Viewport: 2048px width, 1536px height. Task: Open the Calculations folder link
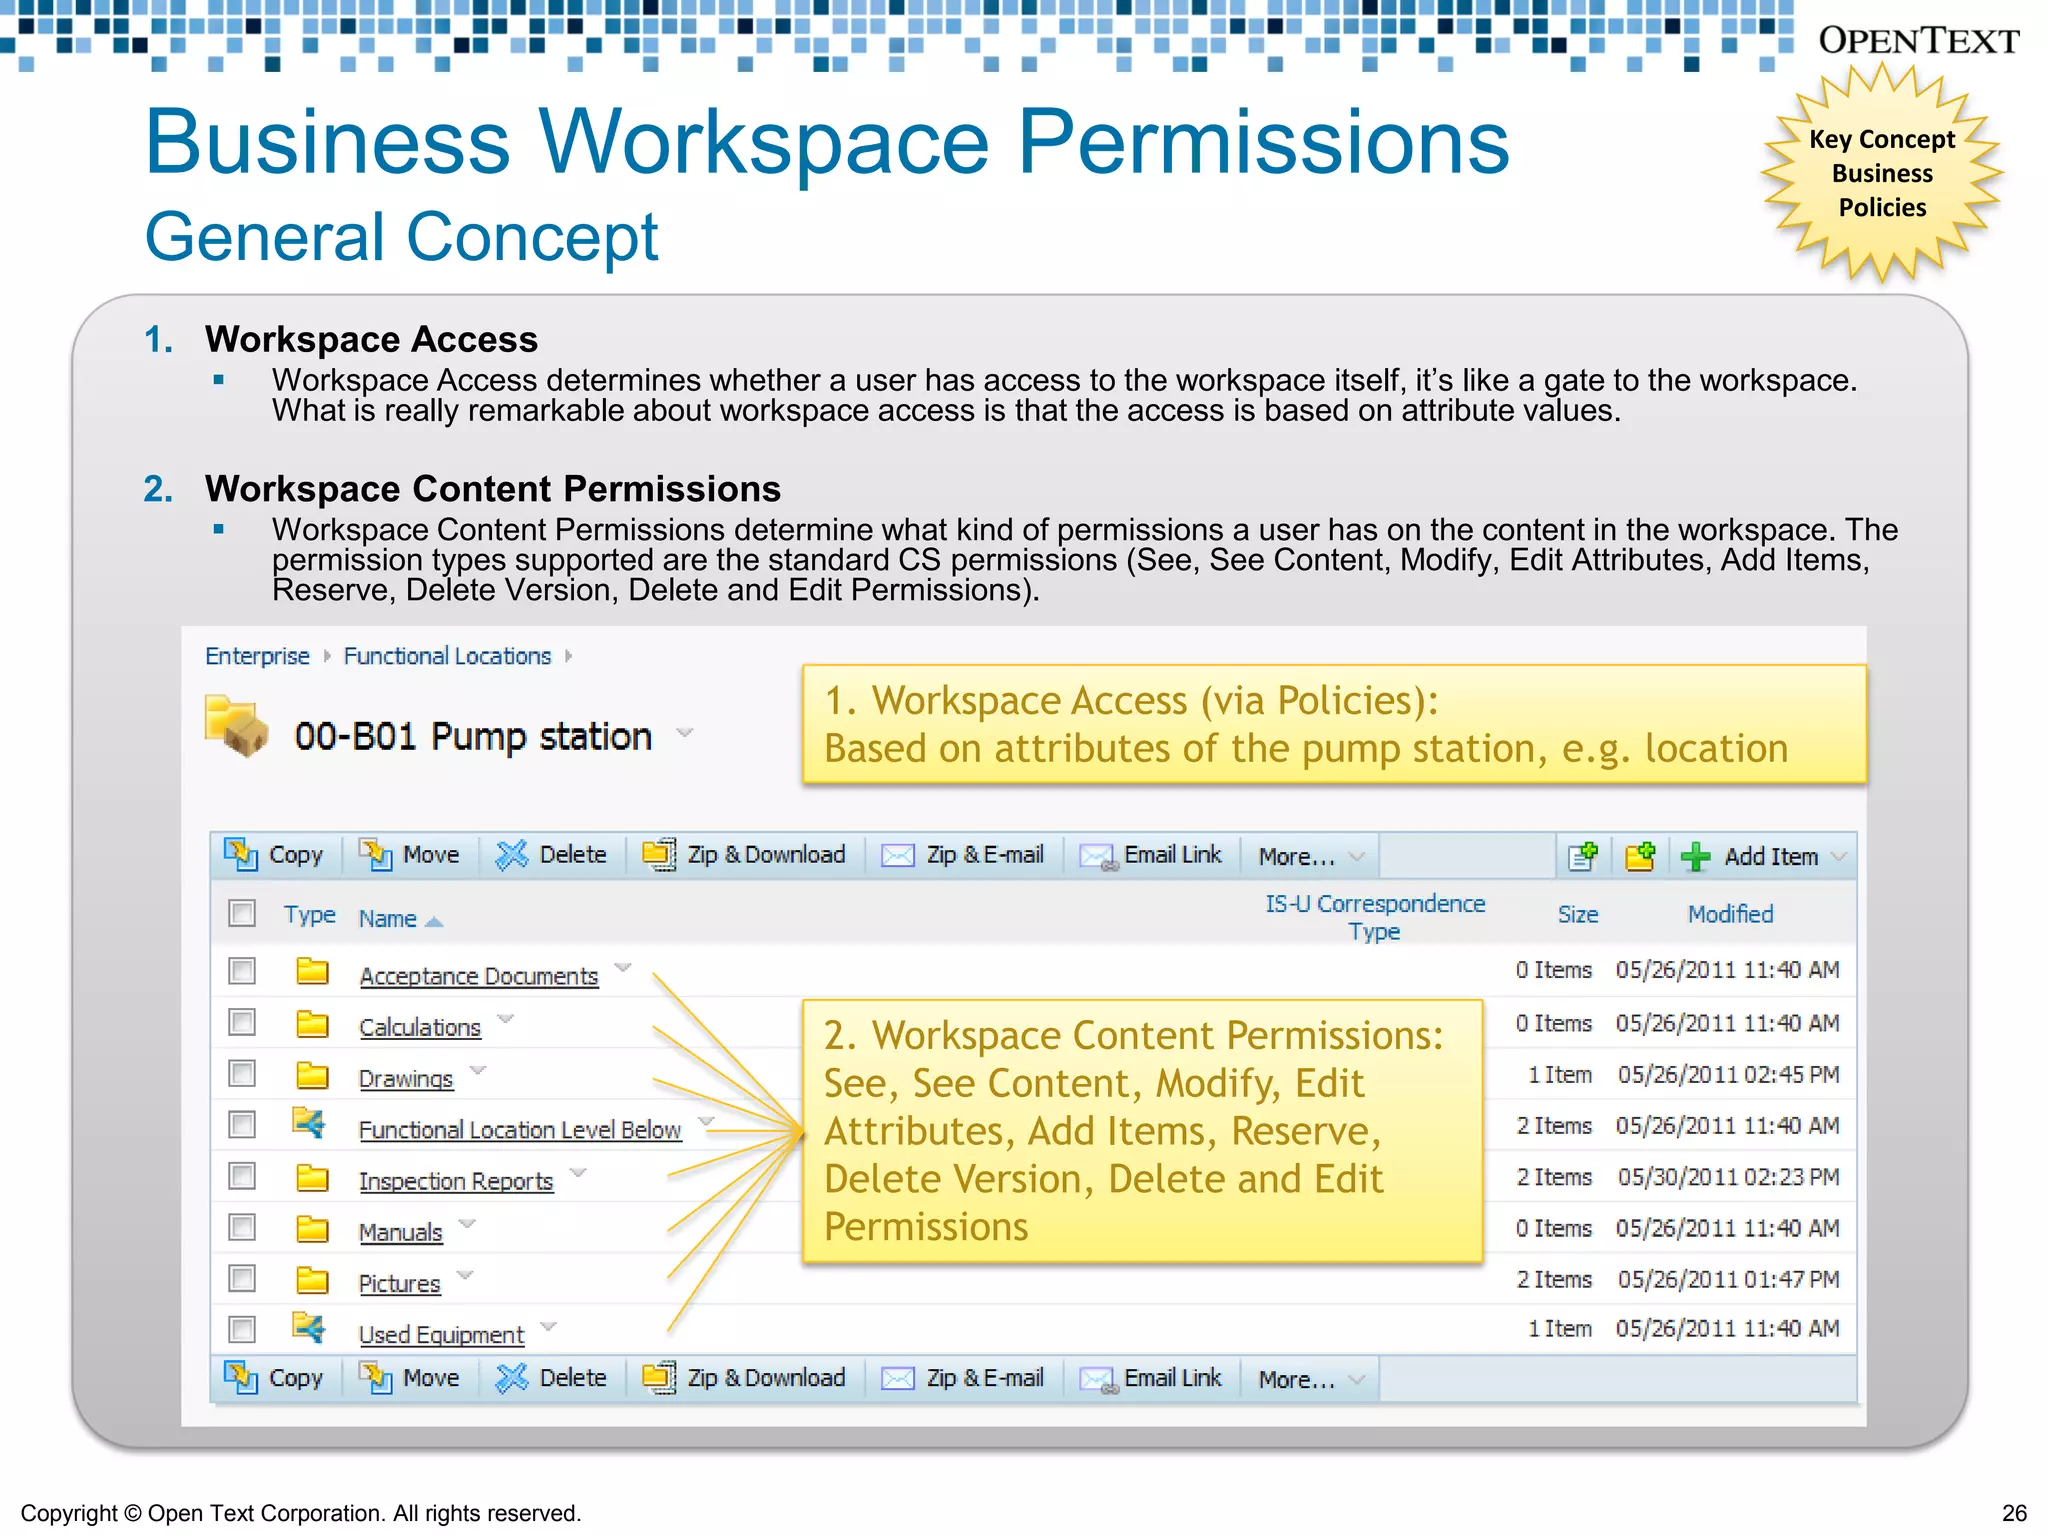420,1027
